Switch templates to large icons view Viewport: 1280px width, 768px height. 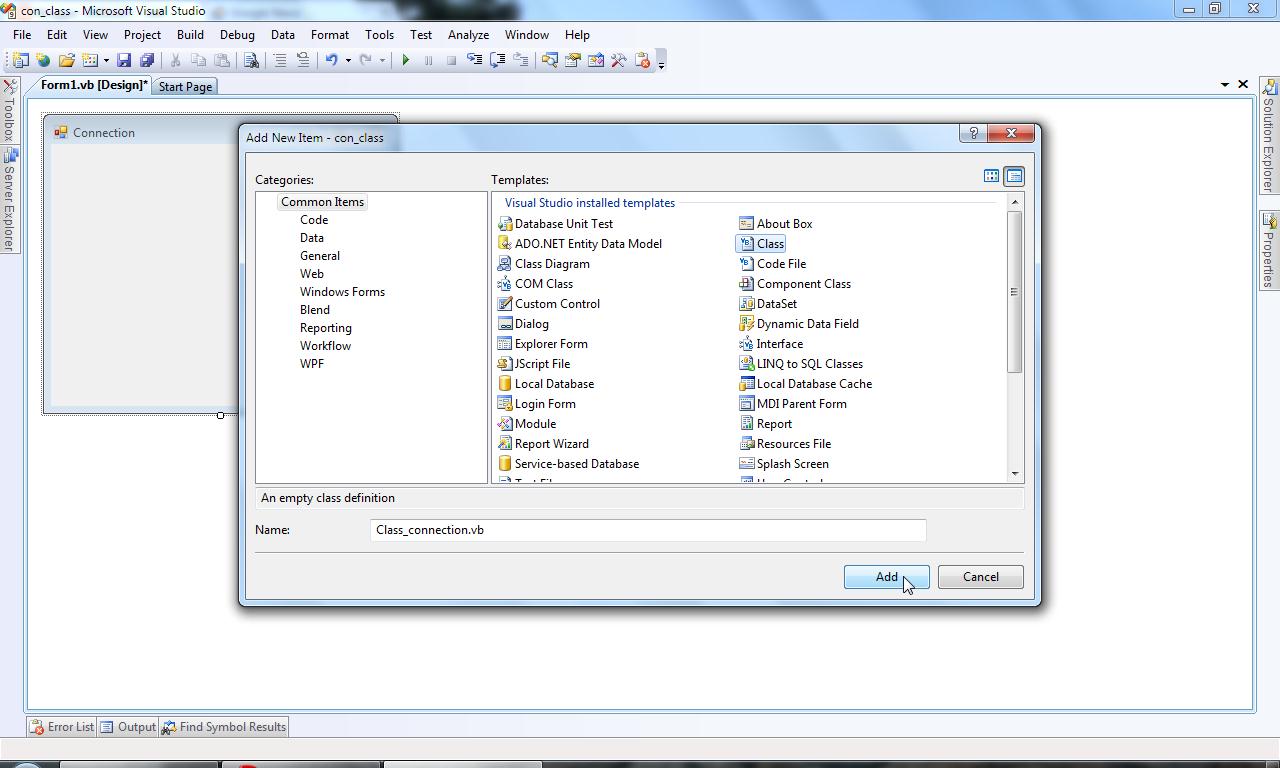[x=991, y=176]
